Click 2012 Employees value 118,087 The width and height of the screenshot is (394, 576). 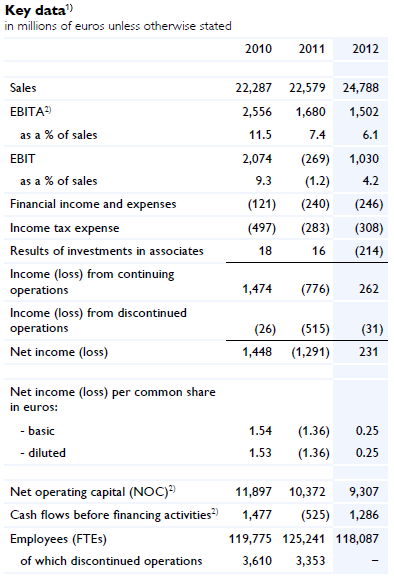pos(357,539)
